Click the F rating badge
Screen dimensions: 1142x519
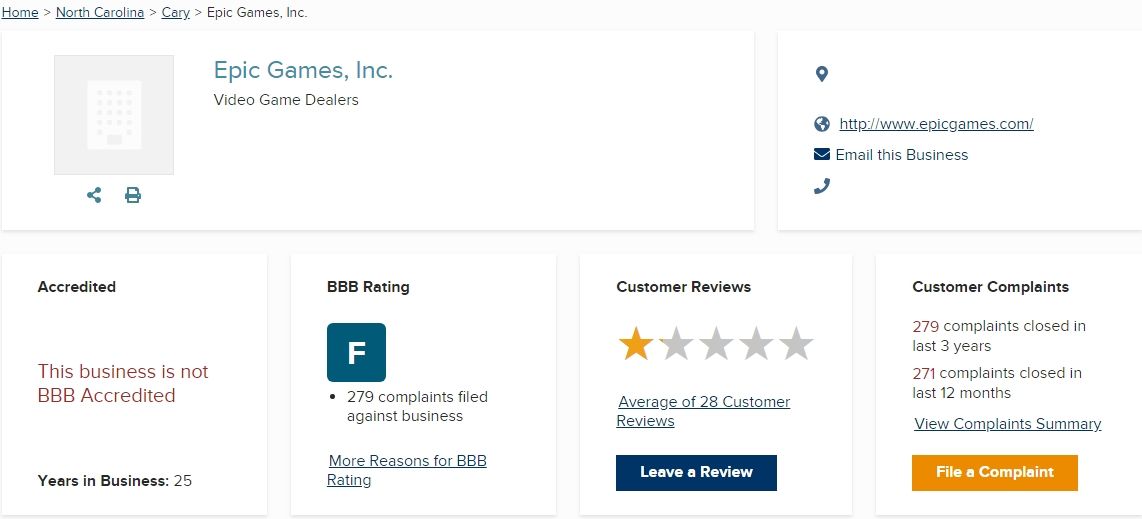(x=356, y=352)
